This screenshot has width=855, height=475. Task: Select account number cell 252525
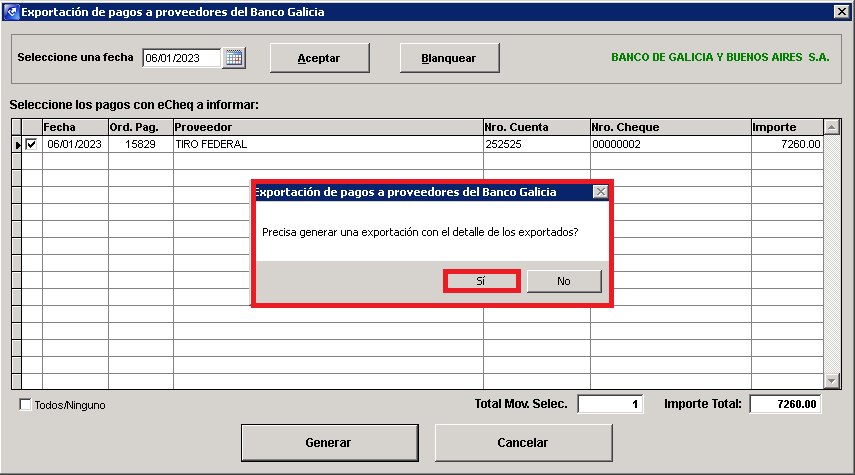[537, 144]
